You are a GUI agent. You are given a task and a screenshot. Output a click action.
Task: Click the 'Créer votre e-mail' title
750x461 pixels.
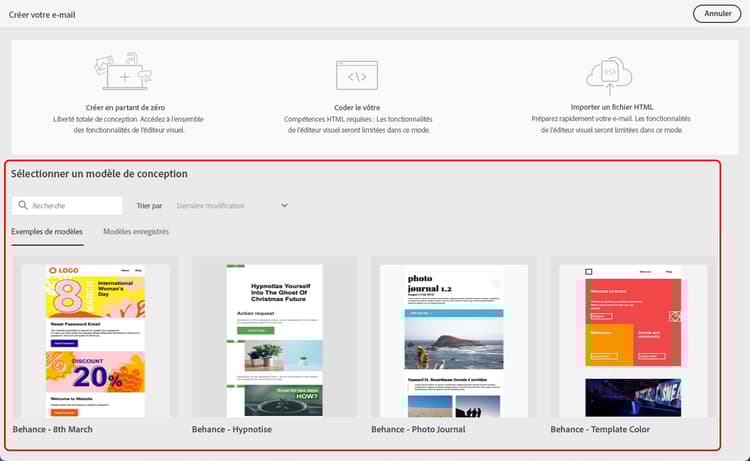[42, 15]
